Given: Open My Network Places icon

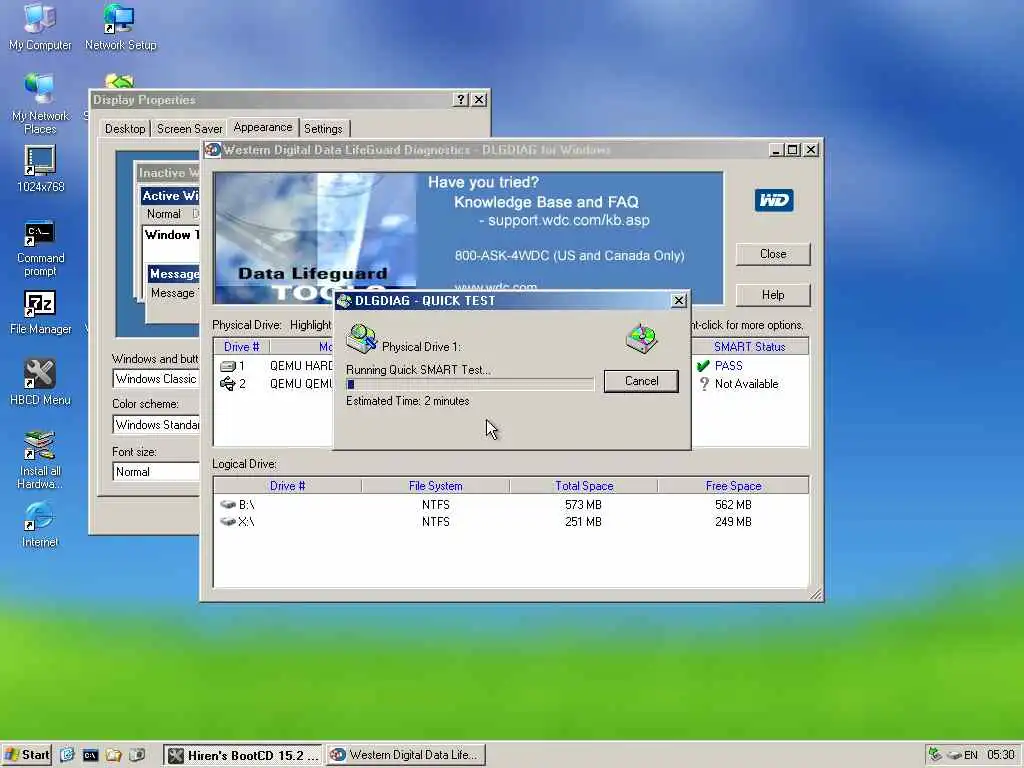Looking at the screenshot, I should pyautogui.click(x=40, y=103).
